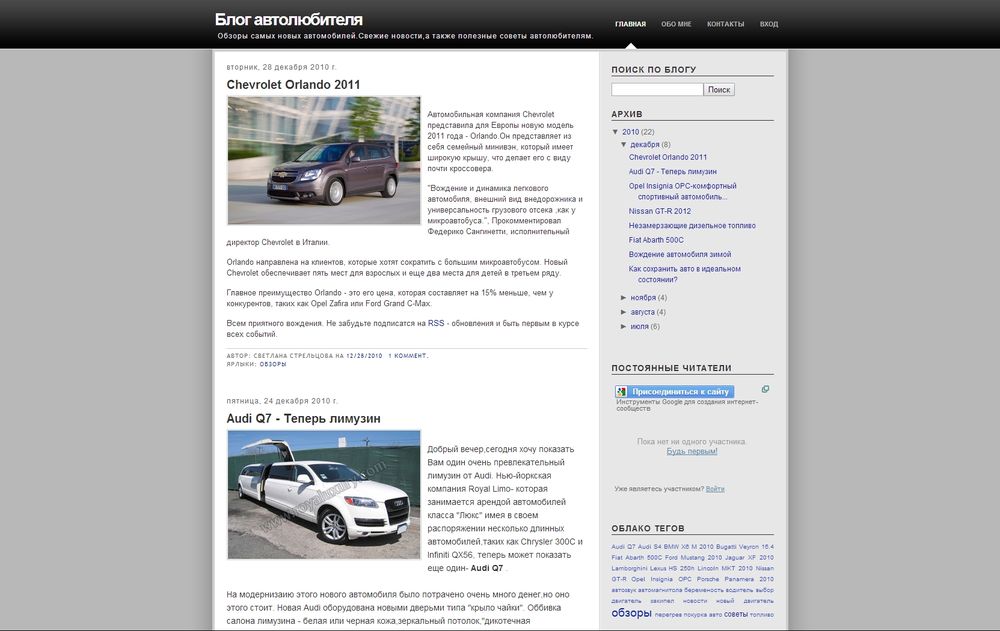Image resolution: width=1000 pixels, height=631 pixels.
Task: Open the Обо мне page
Action: [x=676, y=24]
